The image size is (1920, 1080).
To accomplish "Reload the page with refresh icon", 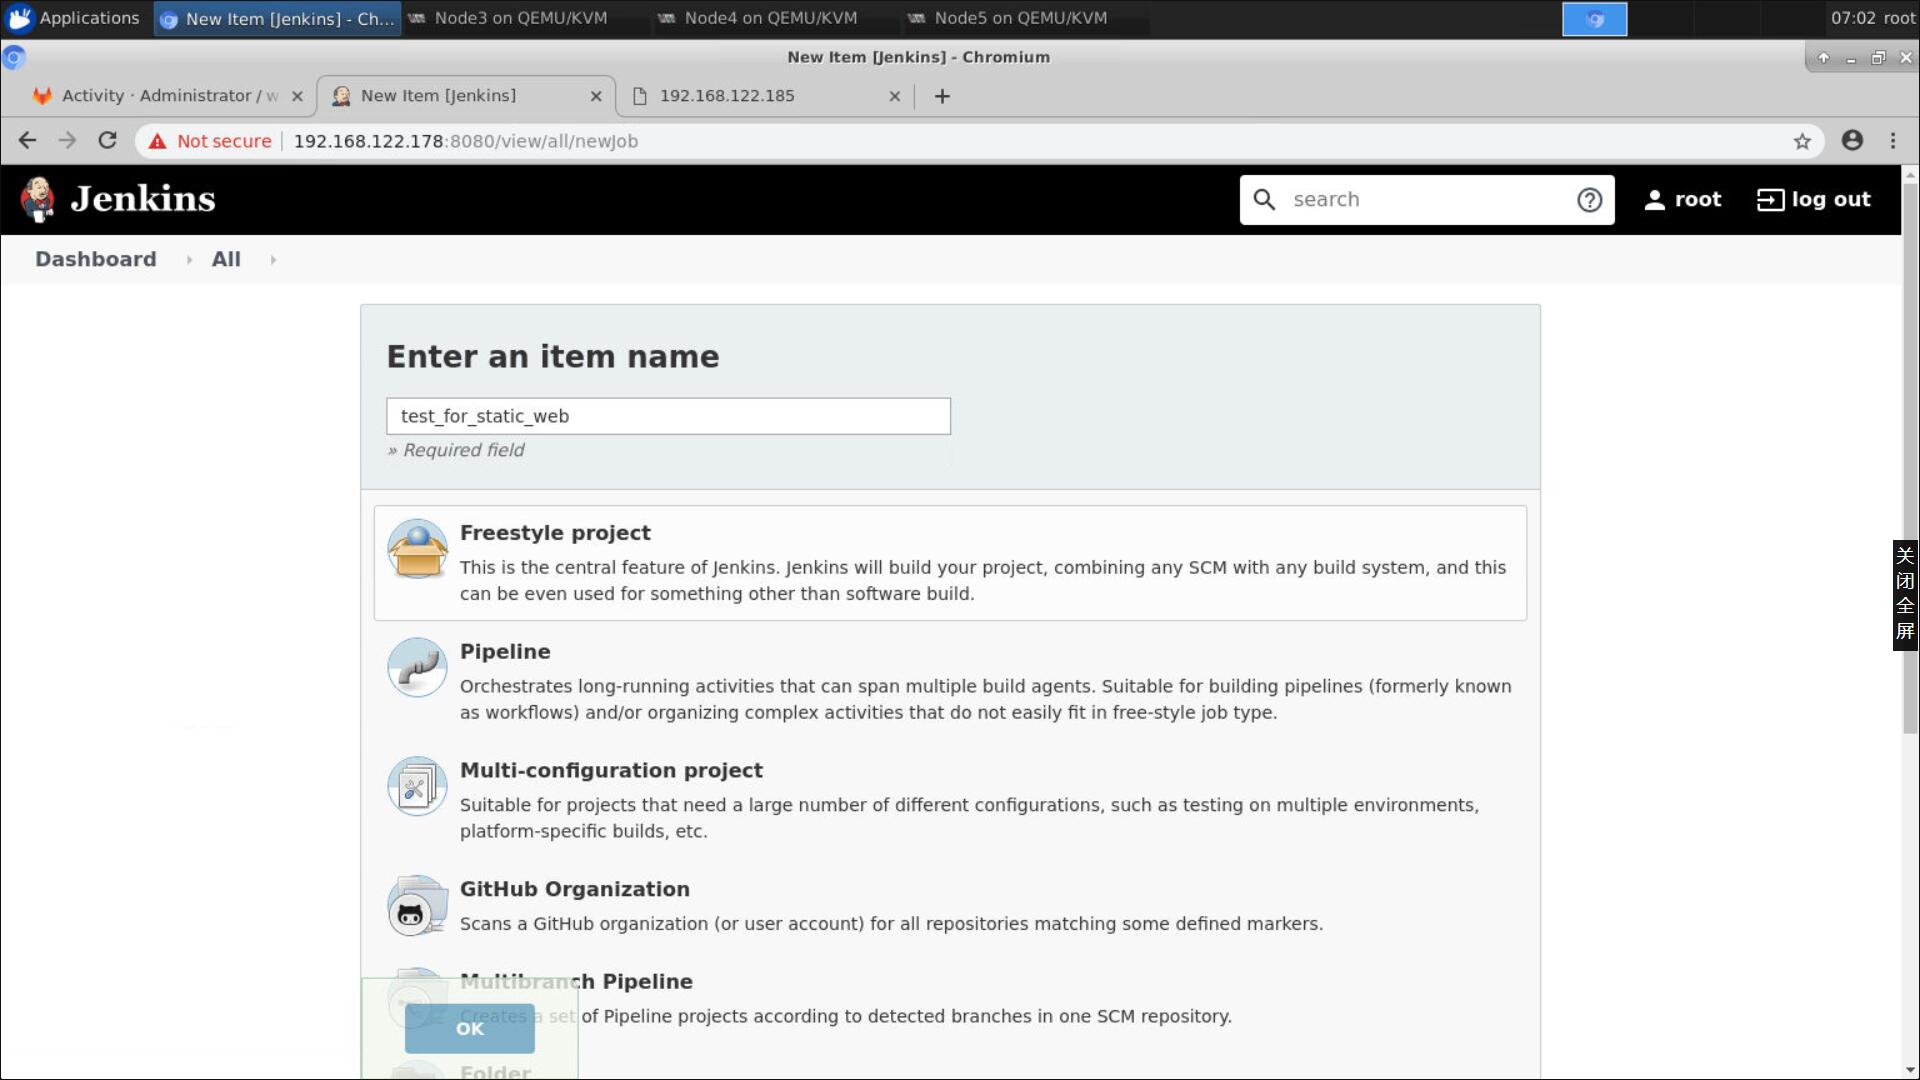I will tap(108, 141).
